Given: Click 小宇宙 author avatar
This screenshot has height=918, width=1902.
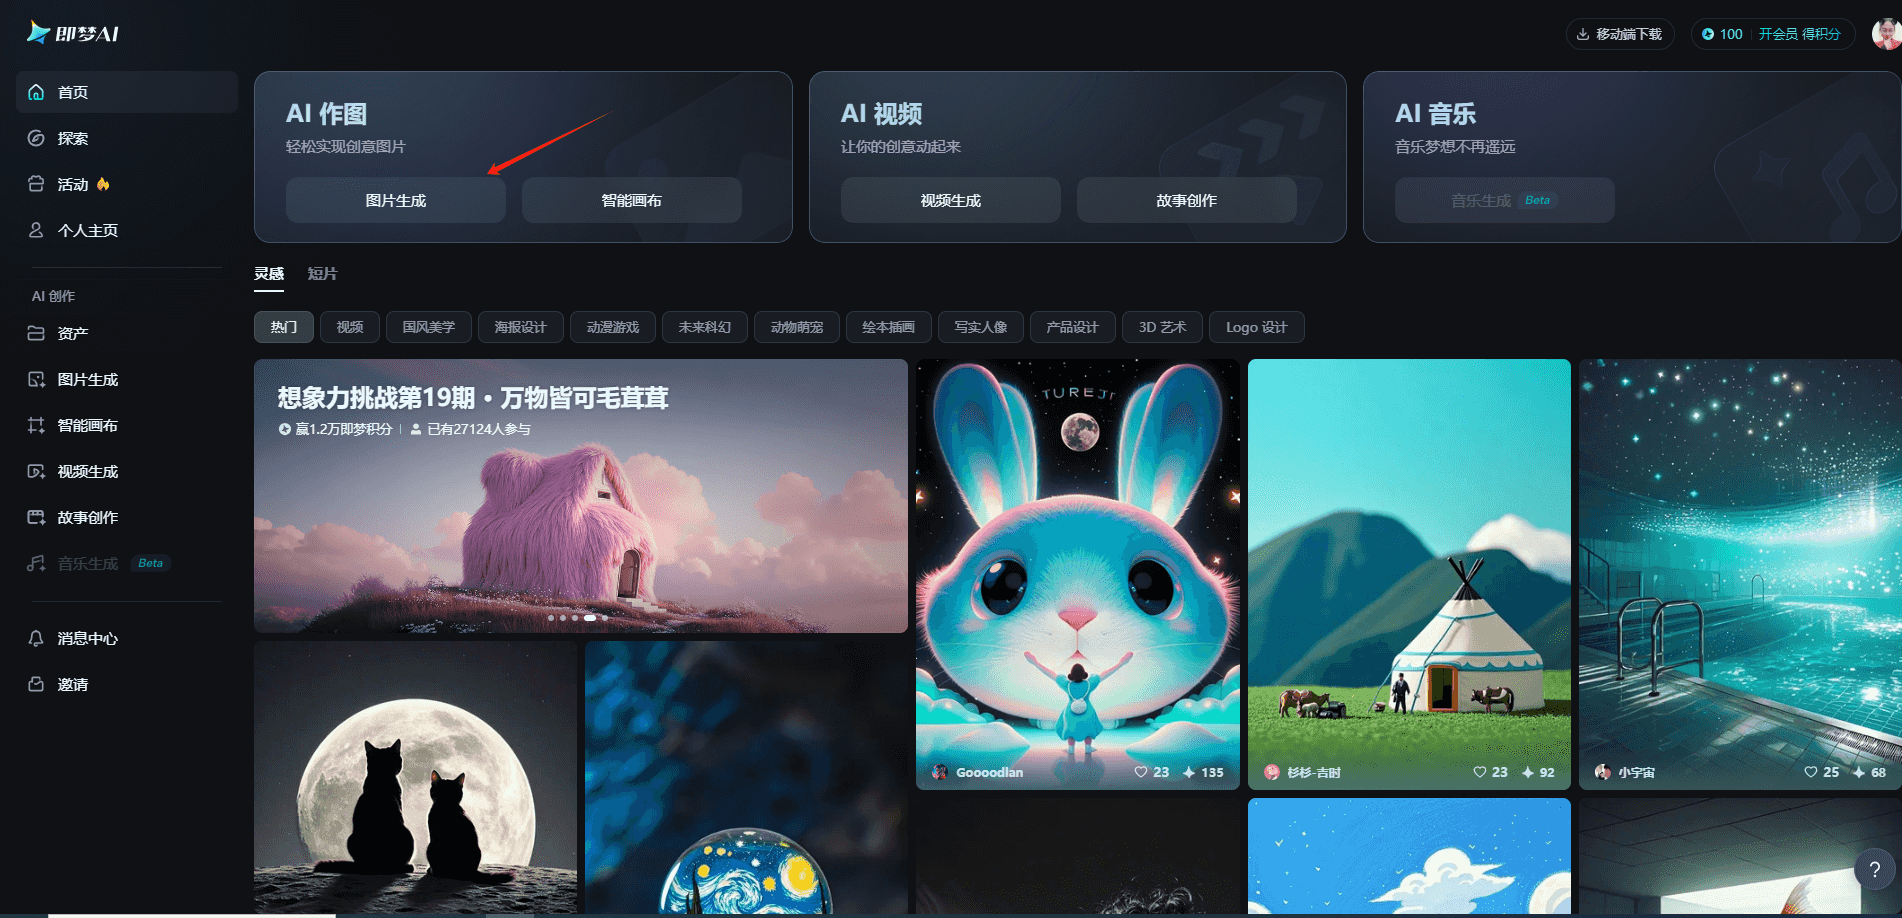Looking at the screenshot, I should [1603, 772].
